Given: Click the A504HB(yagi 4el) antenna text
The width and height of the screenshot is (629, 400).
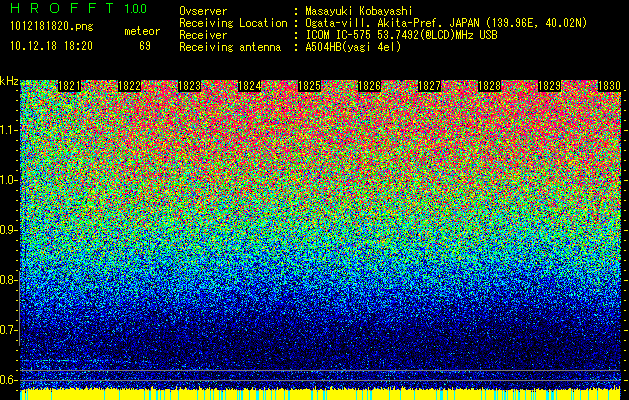Looking at the screenshot, I should point(353,47).
